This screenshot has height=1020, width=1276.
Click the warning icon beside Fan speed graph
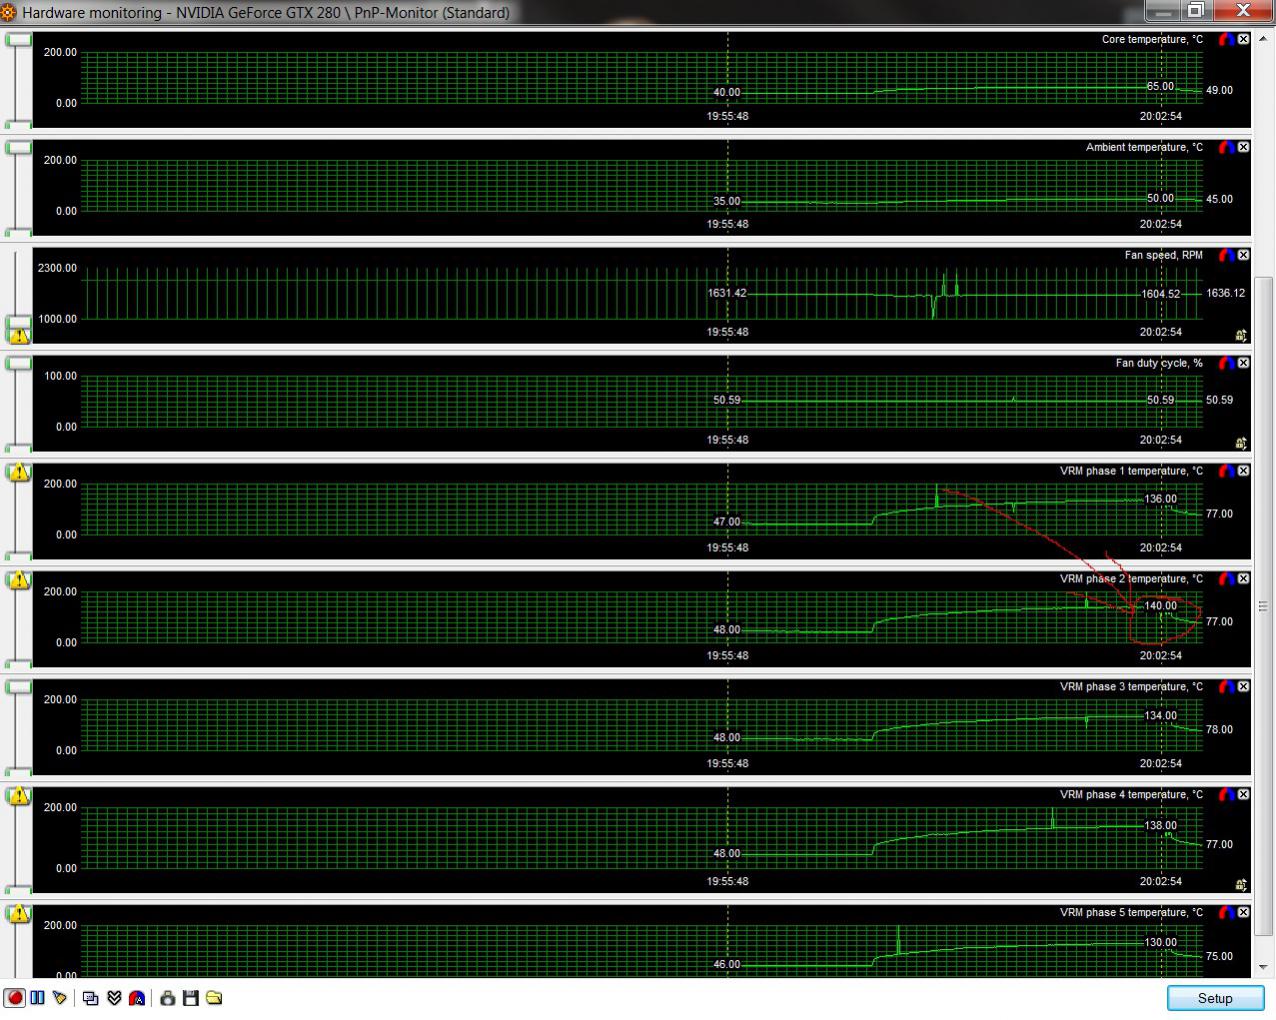[x=18, y=335]
